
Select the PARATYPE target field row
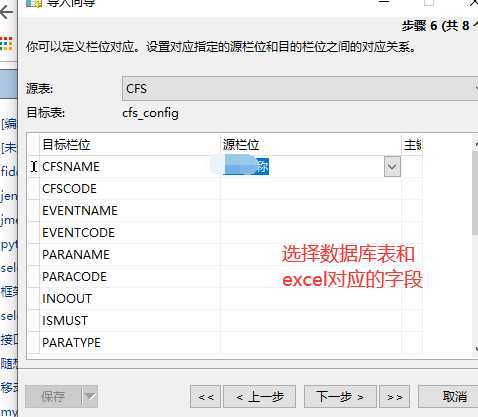[x=130, y=343]
